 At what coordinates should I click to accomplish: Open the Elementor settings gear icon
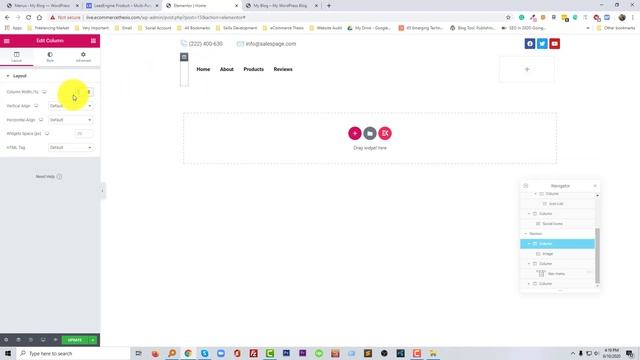tap(6, 340)
